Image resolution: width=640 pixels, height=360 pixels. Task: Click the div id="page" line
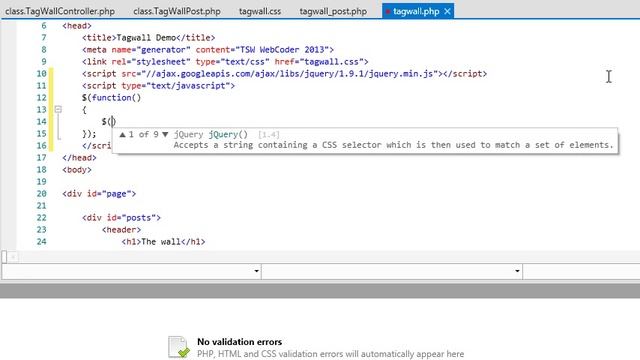pyautogui.click(x=99, y=193)
